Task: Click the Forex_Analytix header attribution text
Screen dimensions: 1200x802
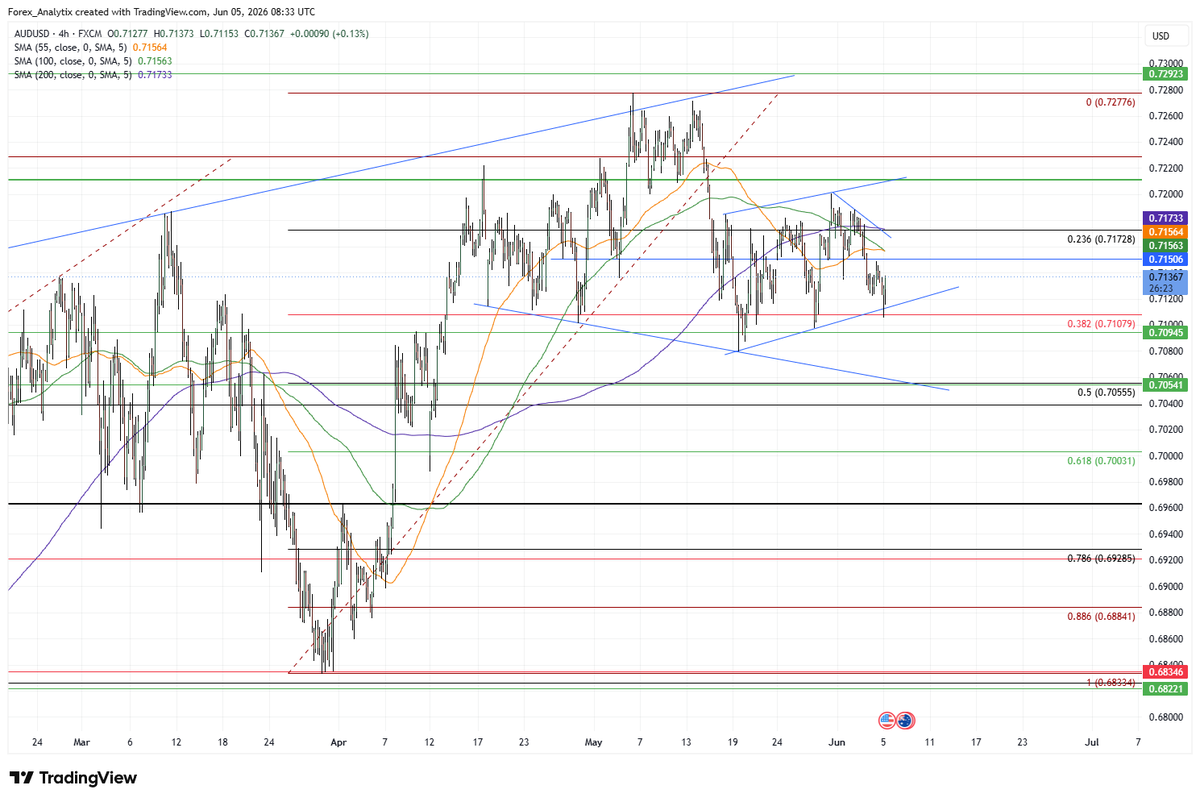Action: tap(161, 11)
